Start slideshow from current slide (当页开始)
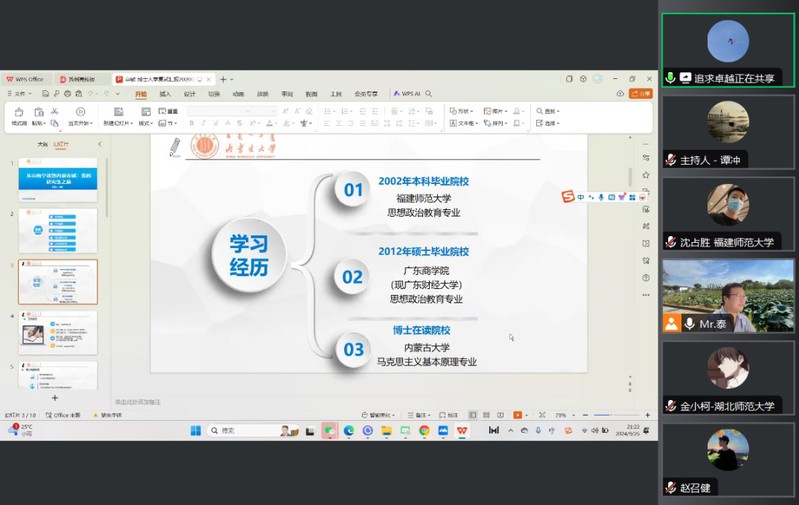 [80, 114]
